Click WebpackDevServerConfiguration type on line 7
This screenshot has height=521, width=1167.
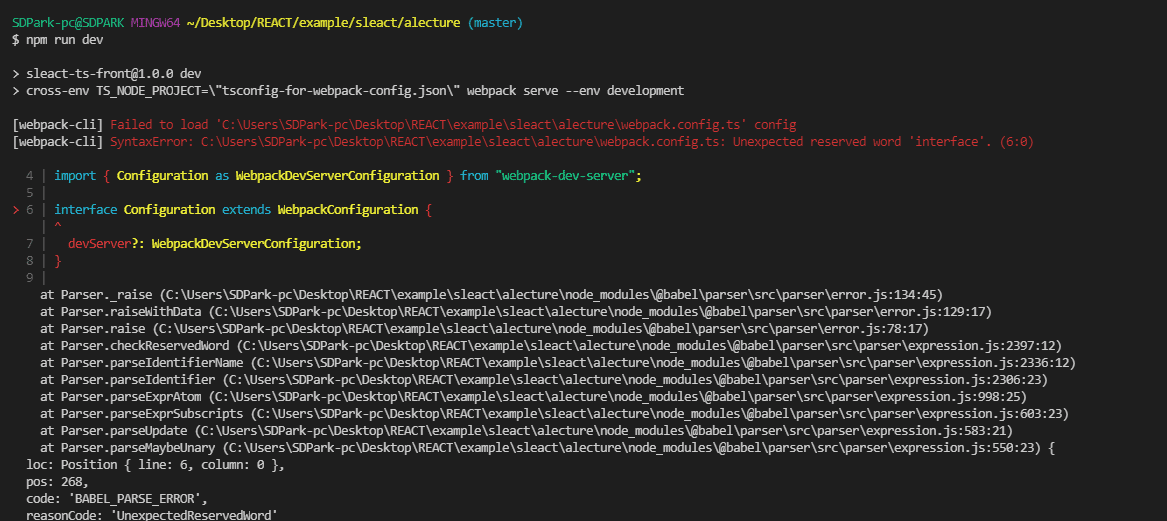coord(254,243)
